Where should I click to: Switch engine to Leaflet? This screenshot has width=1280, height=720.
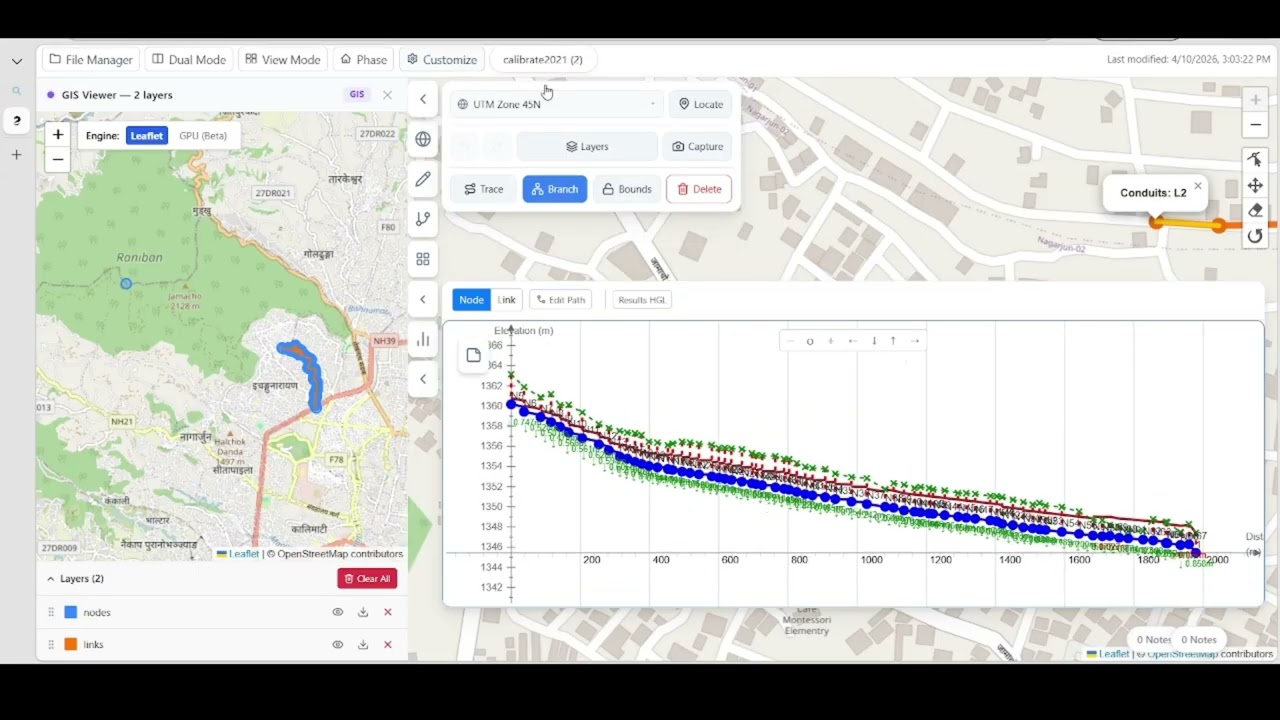tap(147, 135)
